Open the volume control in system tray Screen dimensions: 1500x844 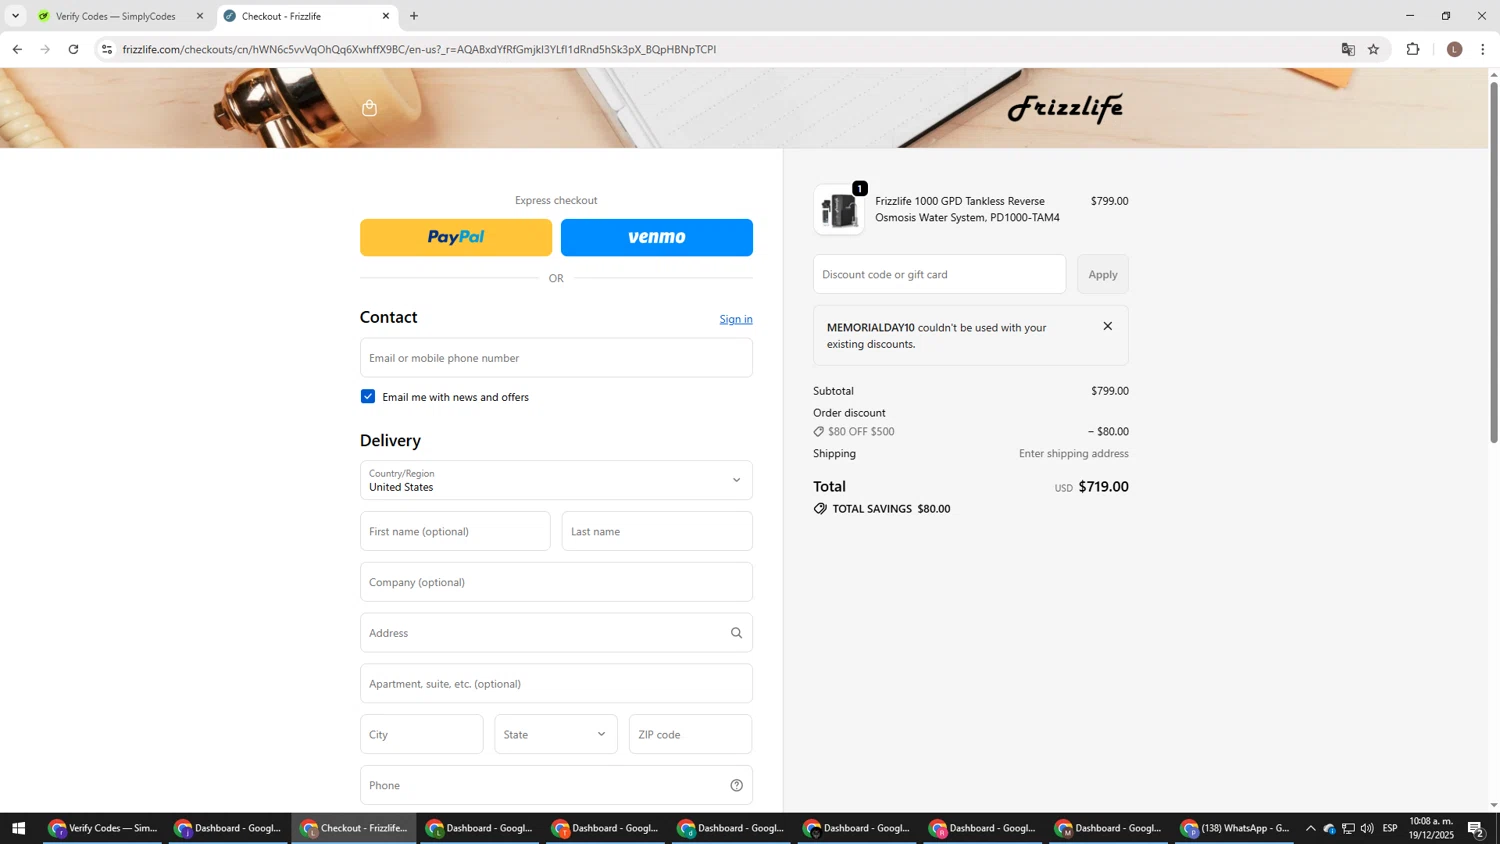(1367, 828)
